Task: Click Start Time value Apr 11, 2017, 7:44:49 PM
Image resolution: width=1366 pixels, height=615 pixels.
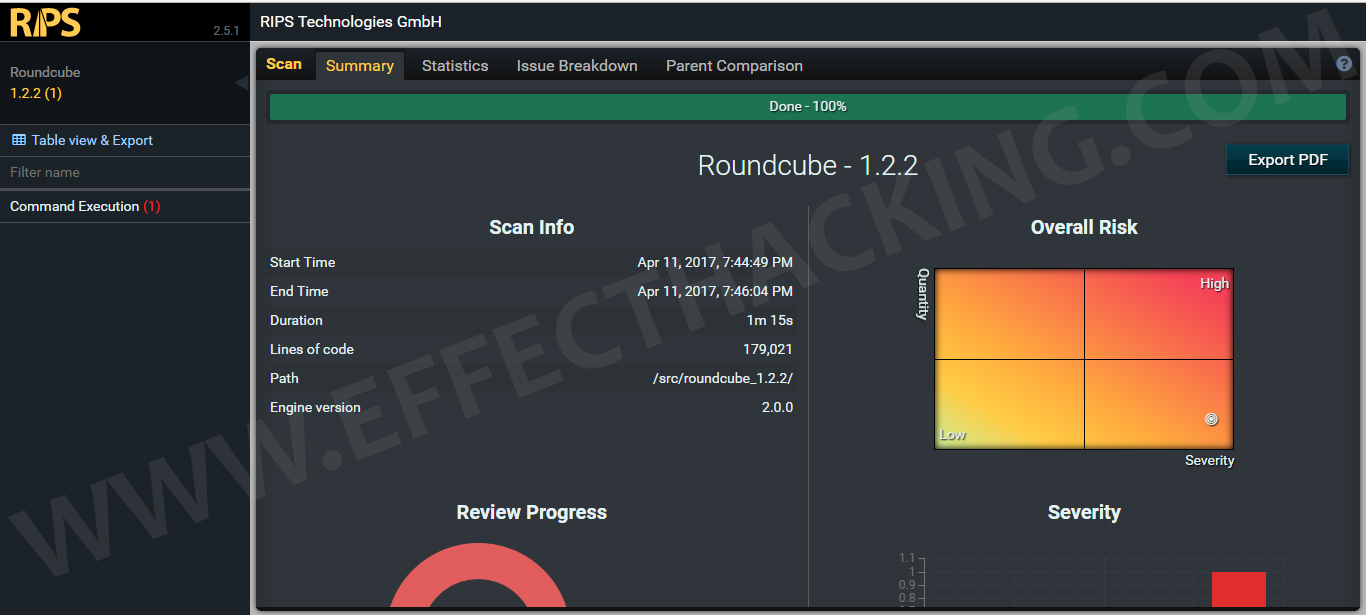Action: (715, 262)
